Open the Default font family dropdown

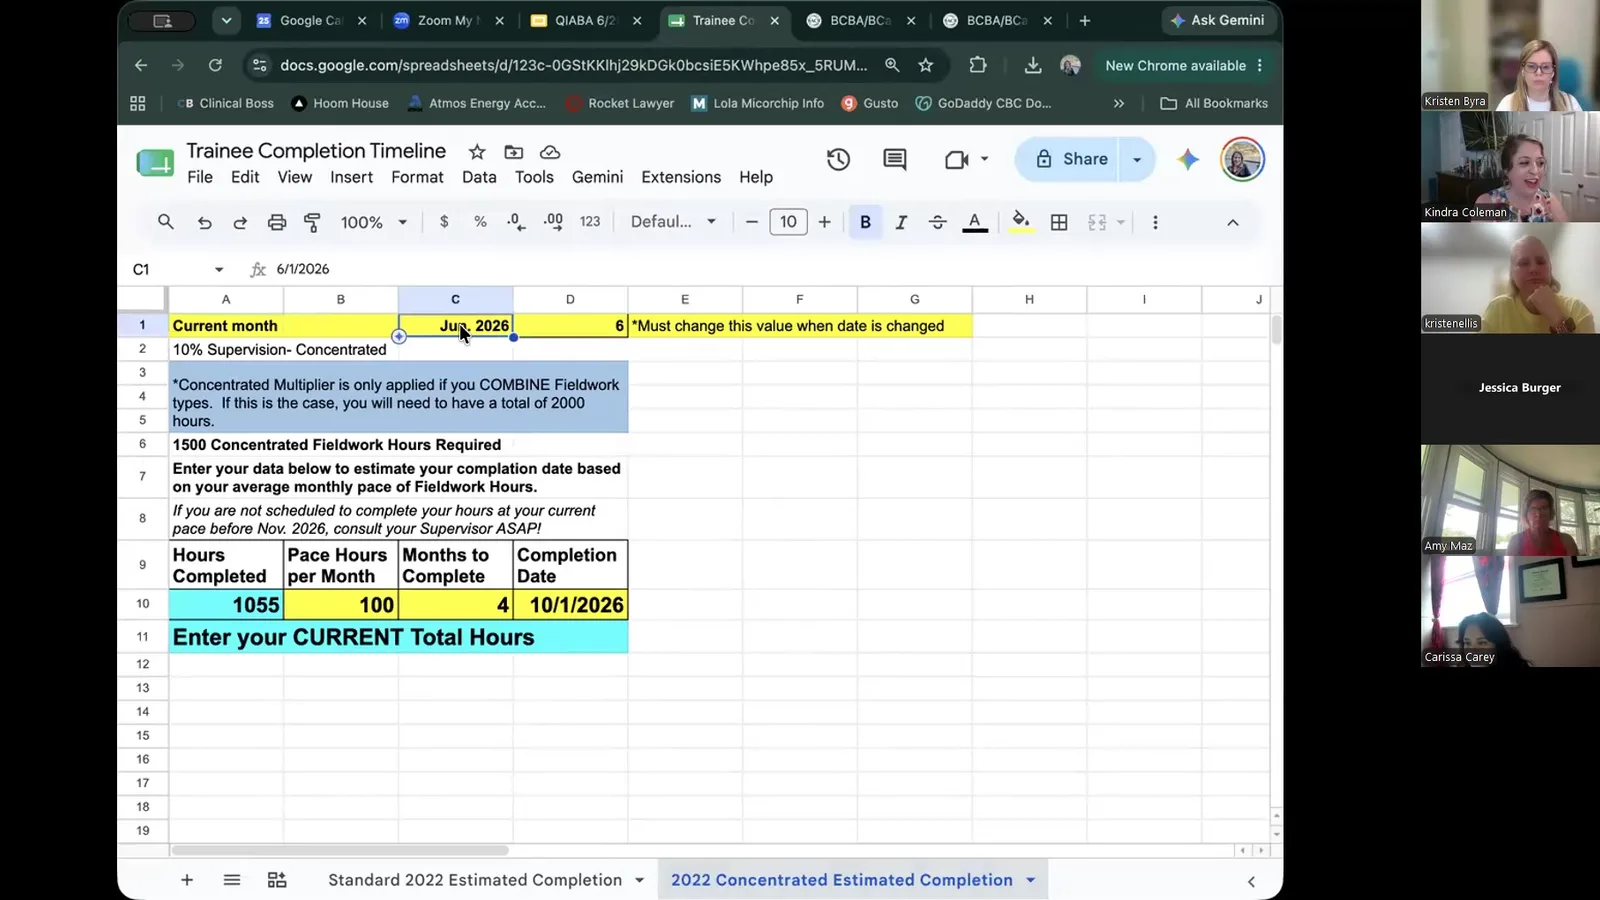(x=673, y=222)
